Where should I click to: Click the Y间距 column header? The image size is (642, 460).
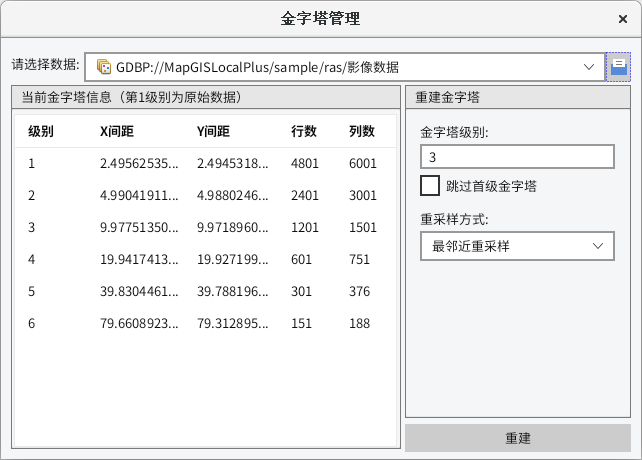(214, 131)
